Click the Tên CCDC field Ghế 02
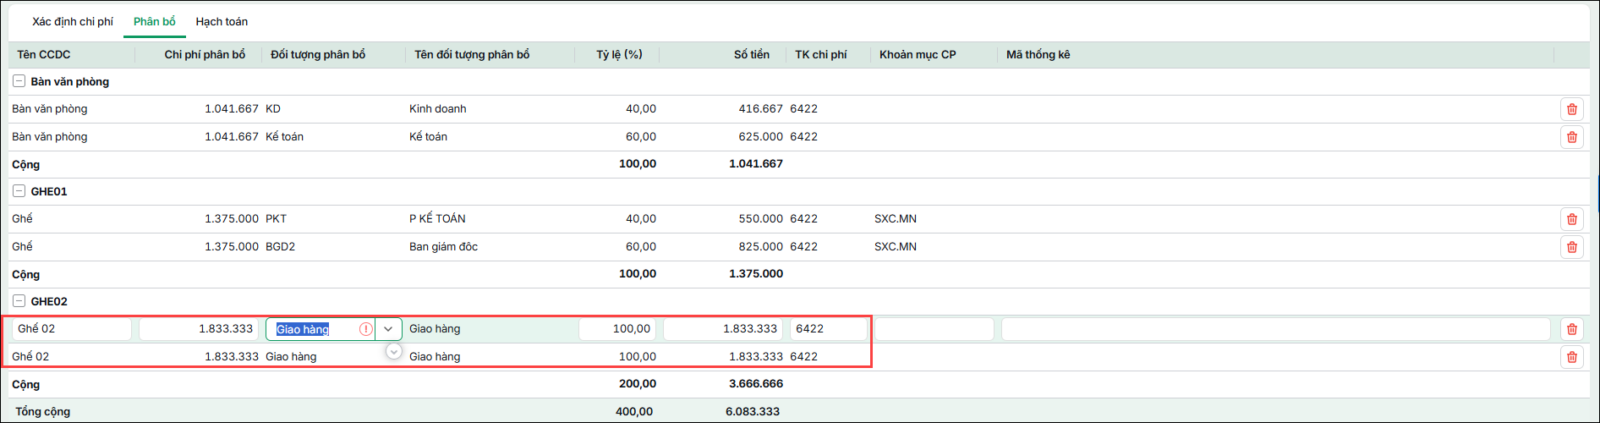1600x423 pixels. click(72, 329)
